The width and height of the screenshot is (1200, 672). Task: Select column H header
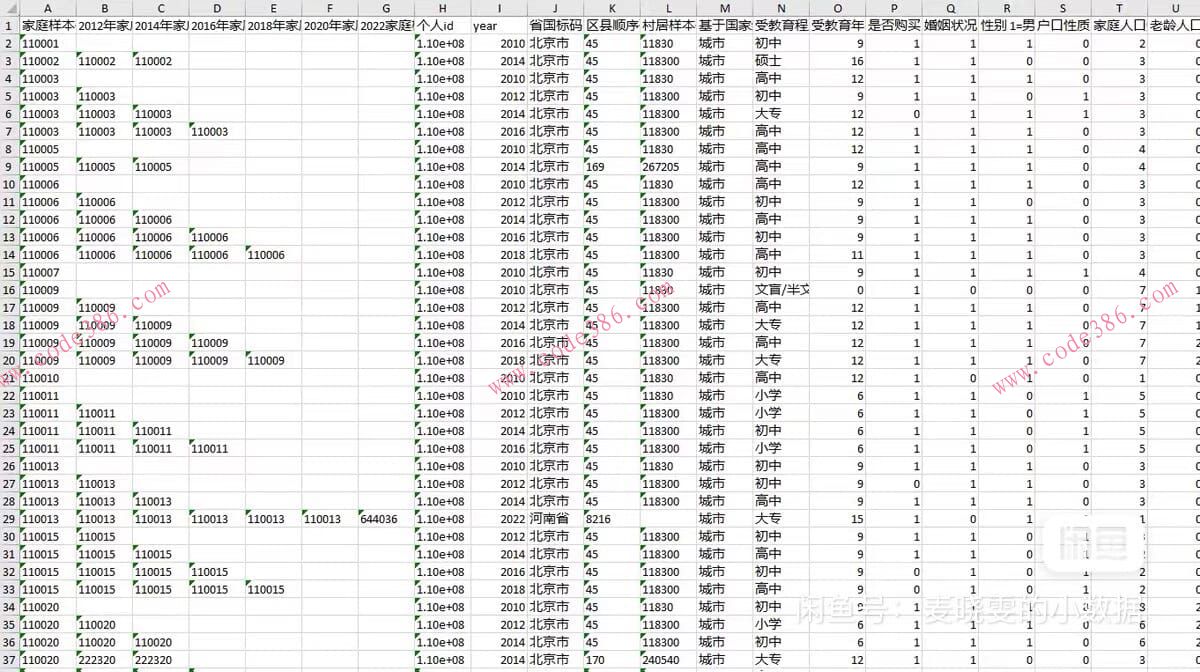[442, 8]
